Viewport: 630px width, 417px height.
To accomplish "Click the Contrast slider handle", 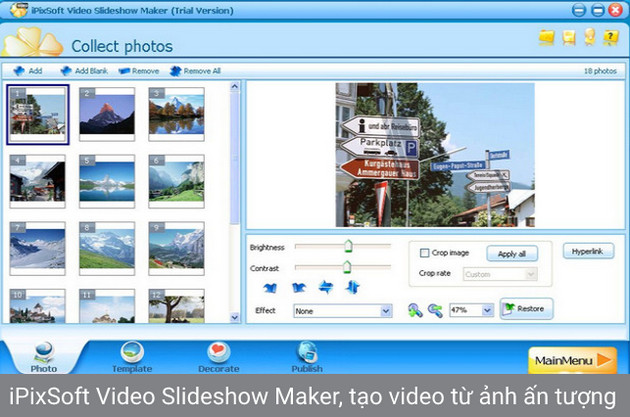I will tap(347, 267).
